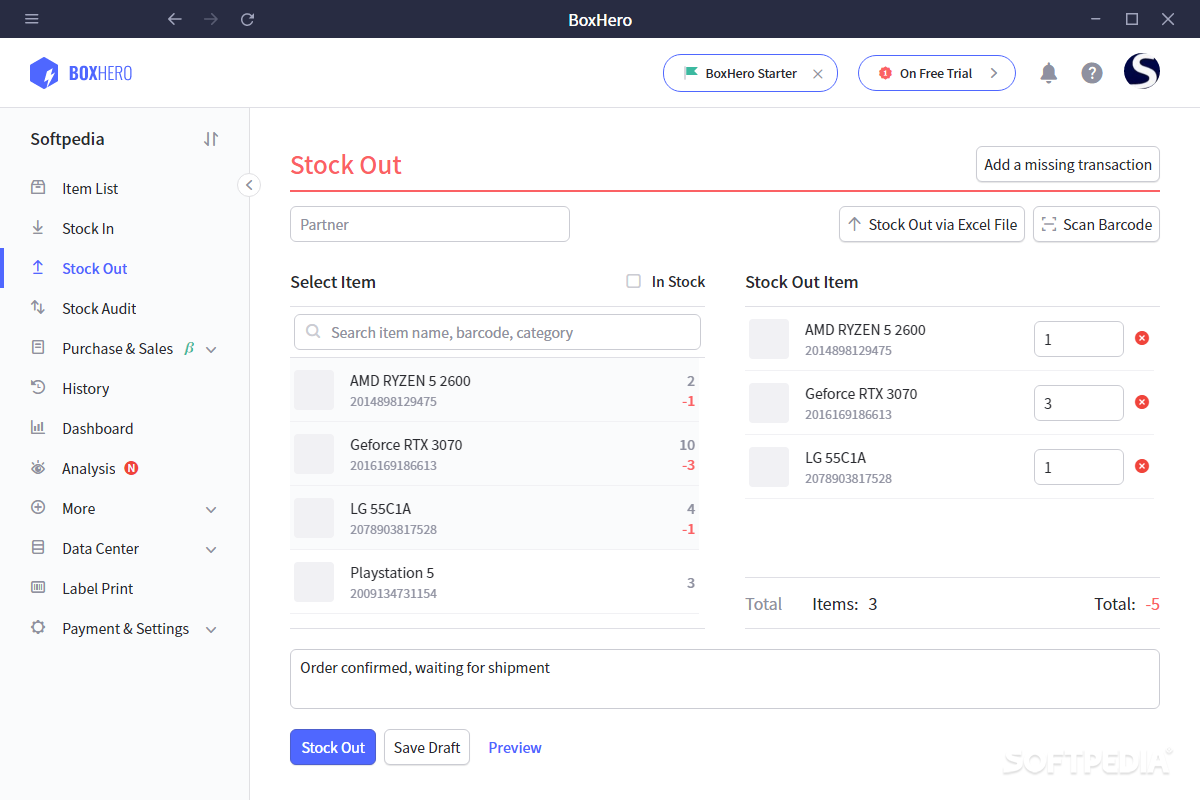The width and height of the screenshot is (1200, 800).
Task: Click the Item List box icon
Action: point(38,187)
